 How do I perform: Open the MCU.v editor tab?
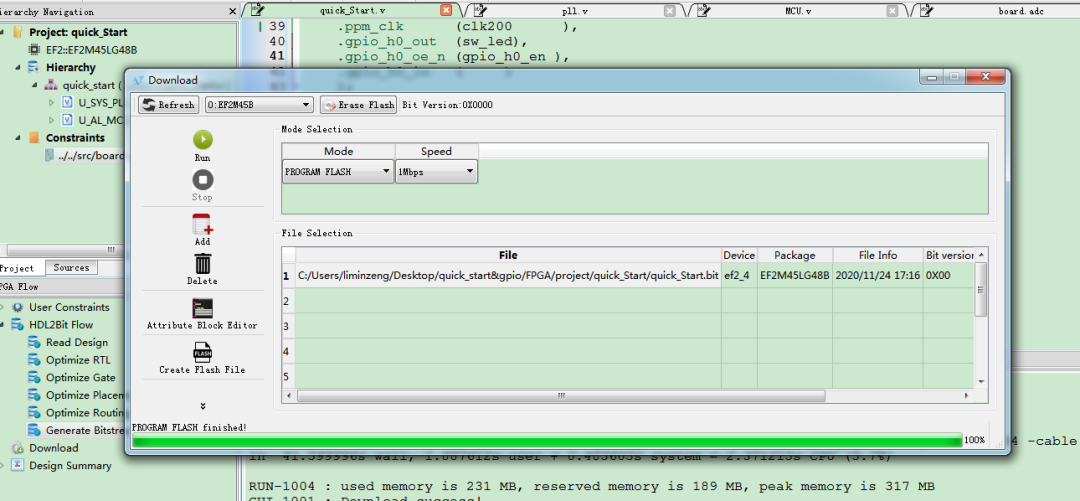click(798, 10)
